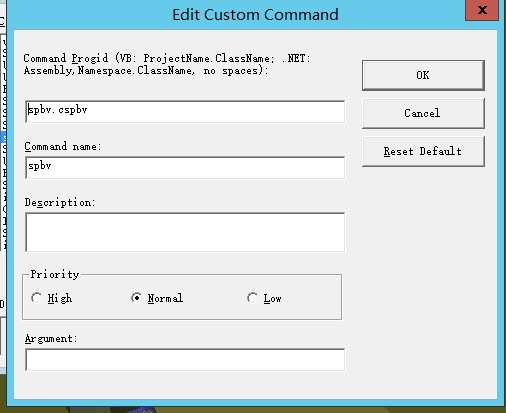Click the Command name label
Viewport: 506px width, 413px height.
click(x=62, y=146)
